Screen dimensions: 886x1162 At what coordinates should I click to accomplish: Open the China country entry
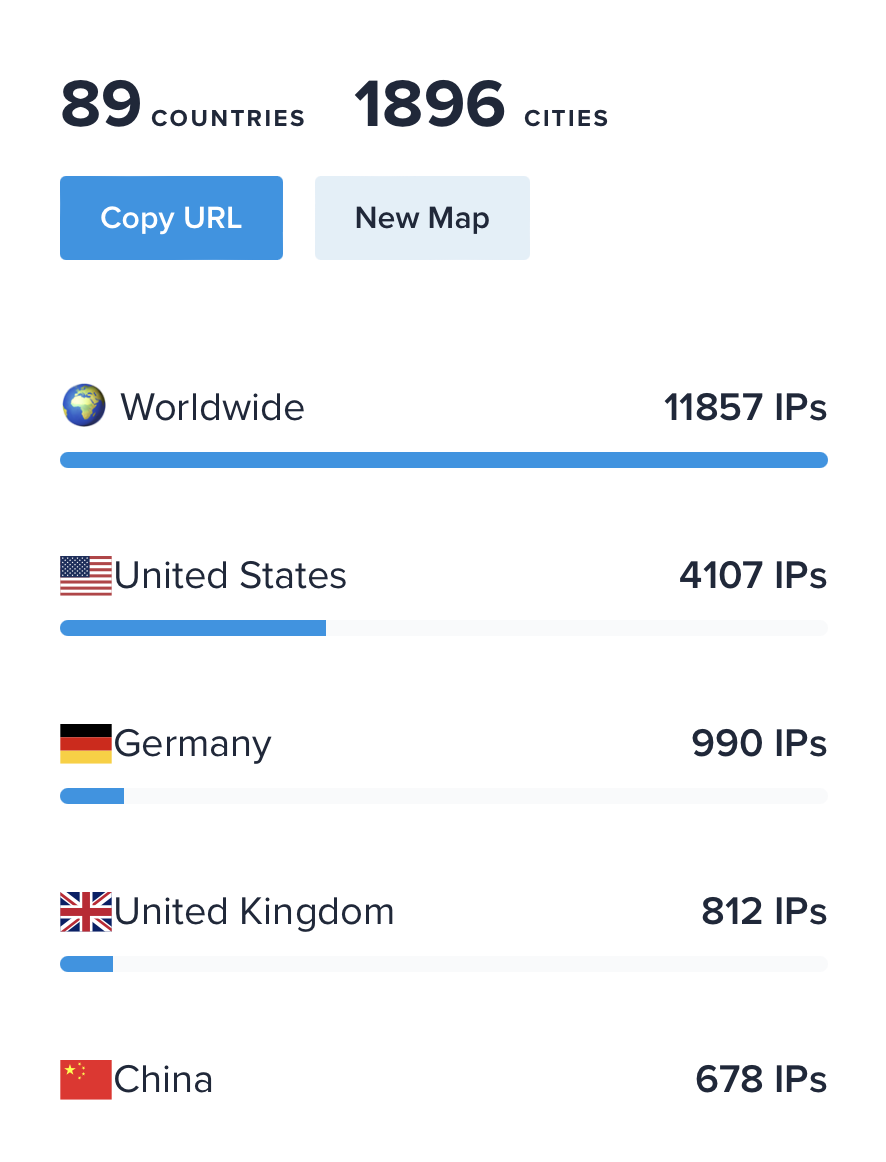pos(164,1080)
